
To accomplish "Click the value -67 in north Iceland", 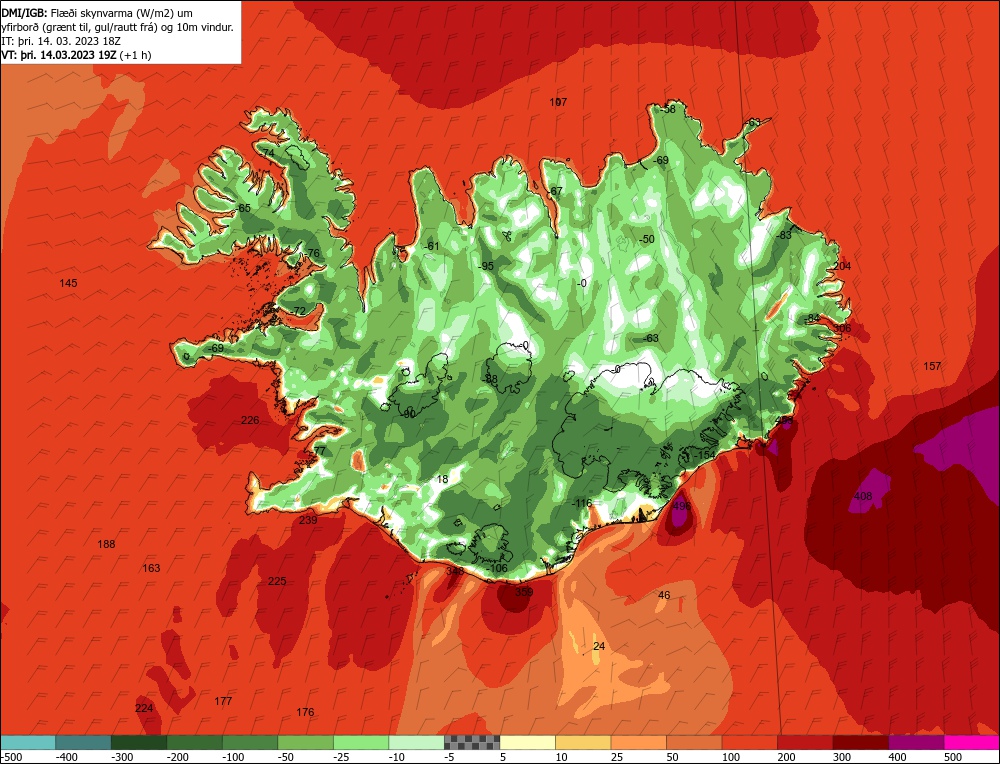I will [x=555, y=191].
